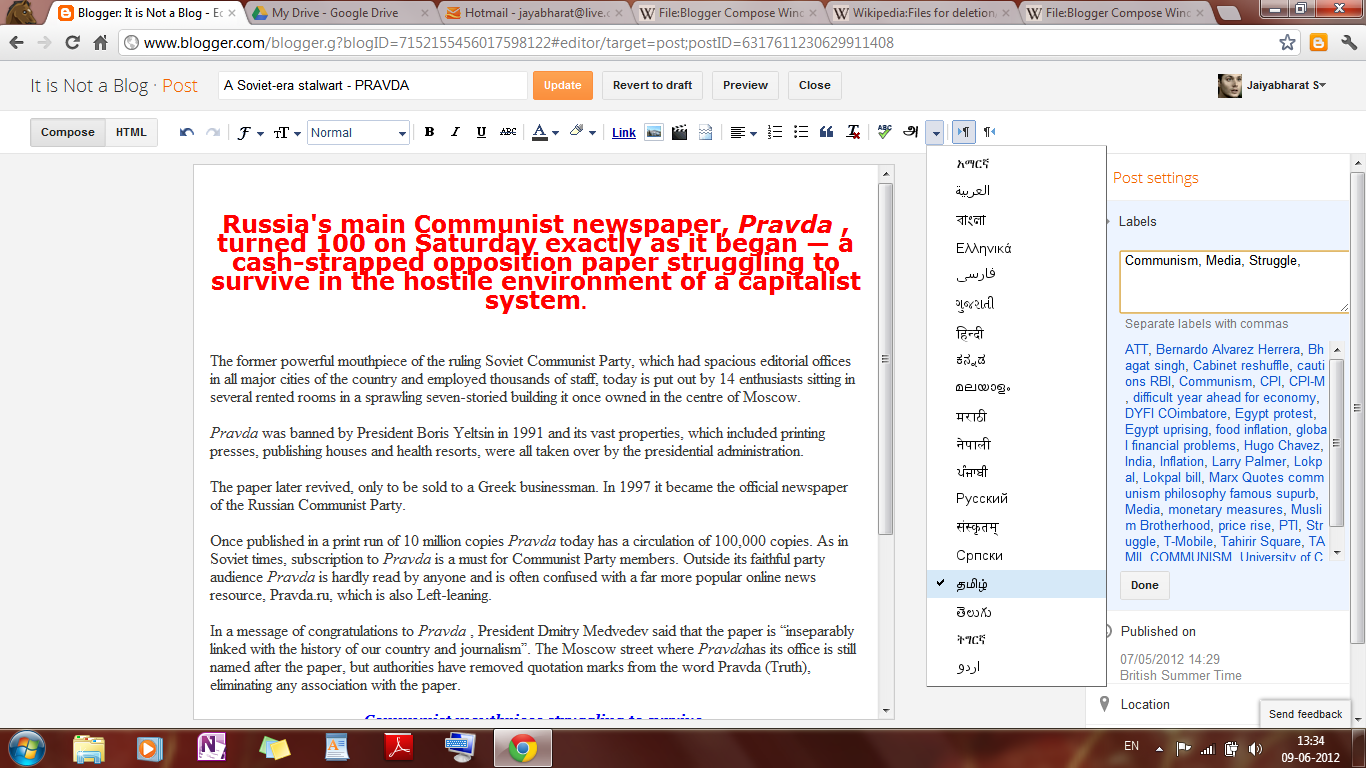Select Arabic (العربية) from the language list
Viewport: 1366px width, 769px height.
pyautogui.click(x=1016, y=190)
